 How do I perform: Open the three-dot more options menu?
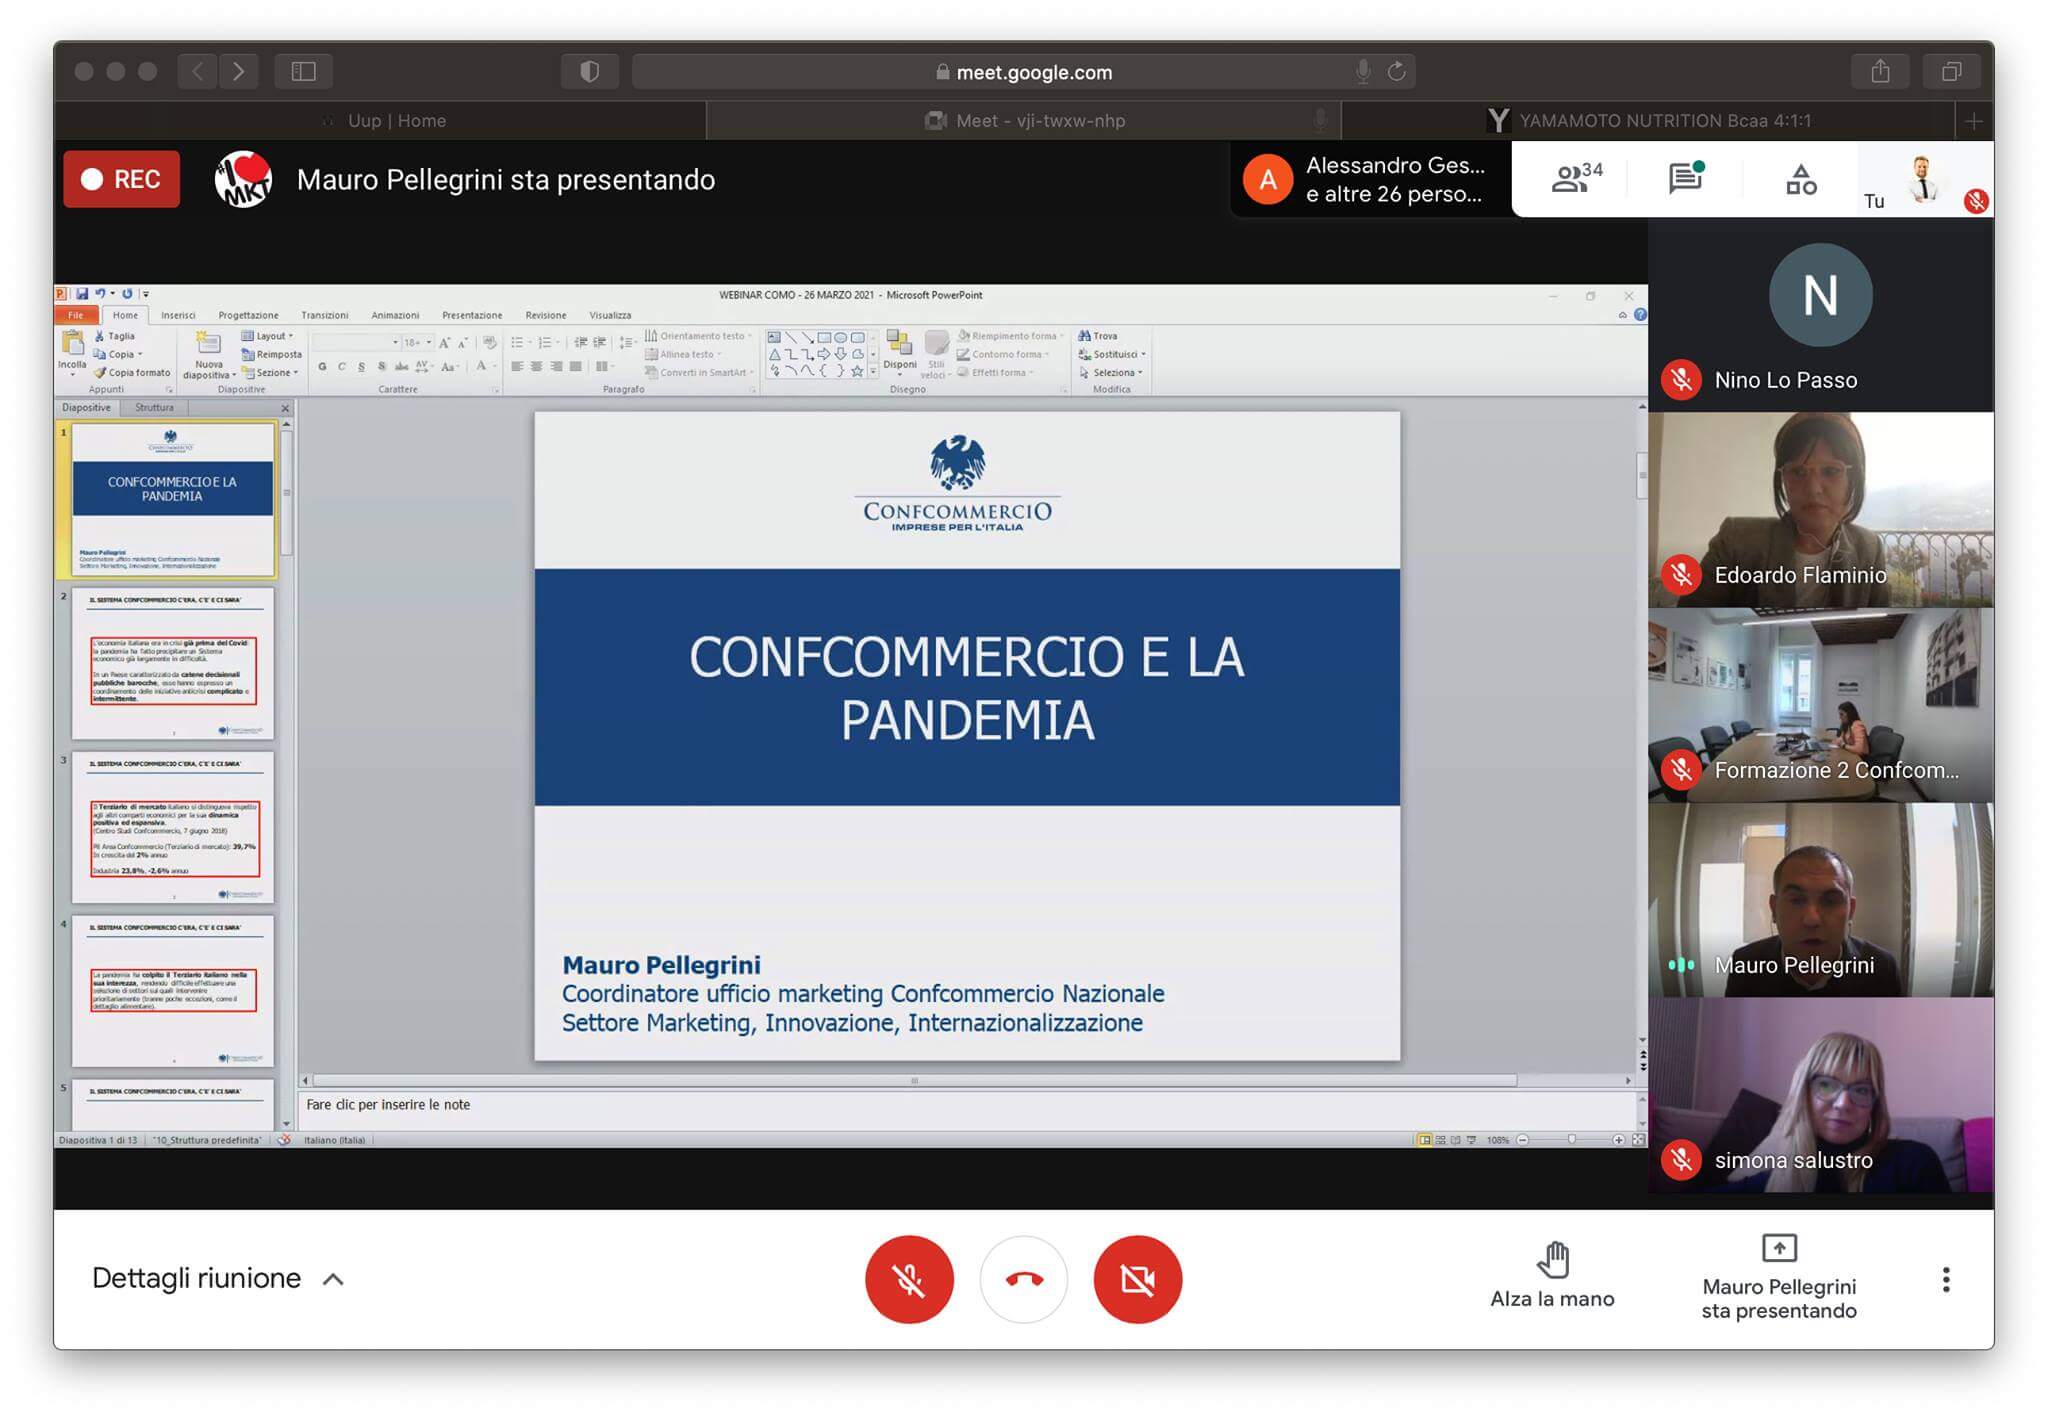pos(1945,1279)
